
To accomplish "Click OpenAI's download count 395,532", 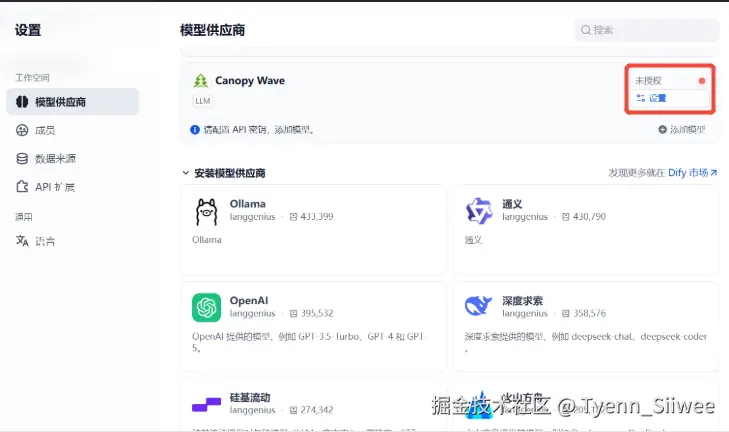I will pos(317,313).
